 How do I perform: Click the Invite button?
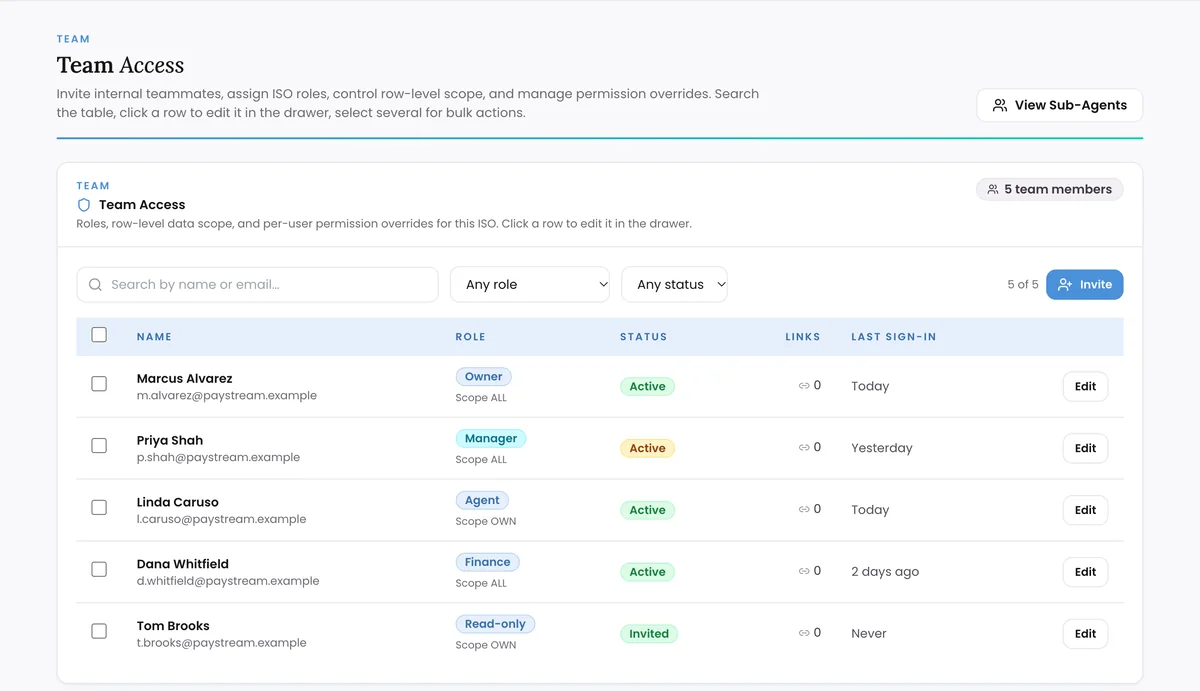pos(1085,285)
